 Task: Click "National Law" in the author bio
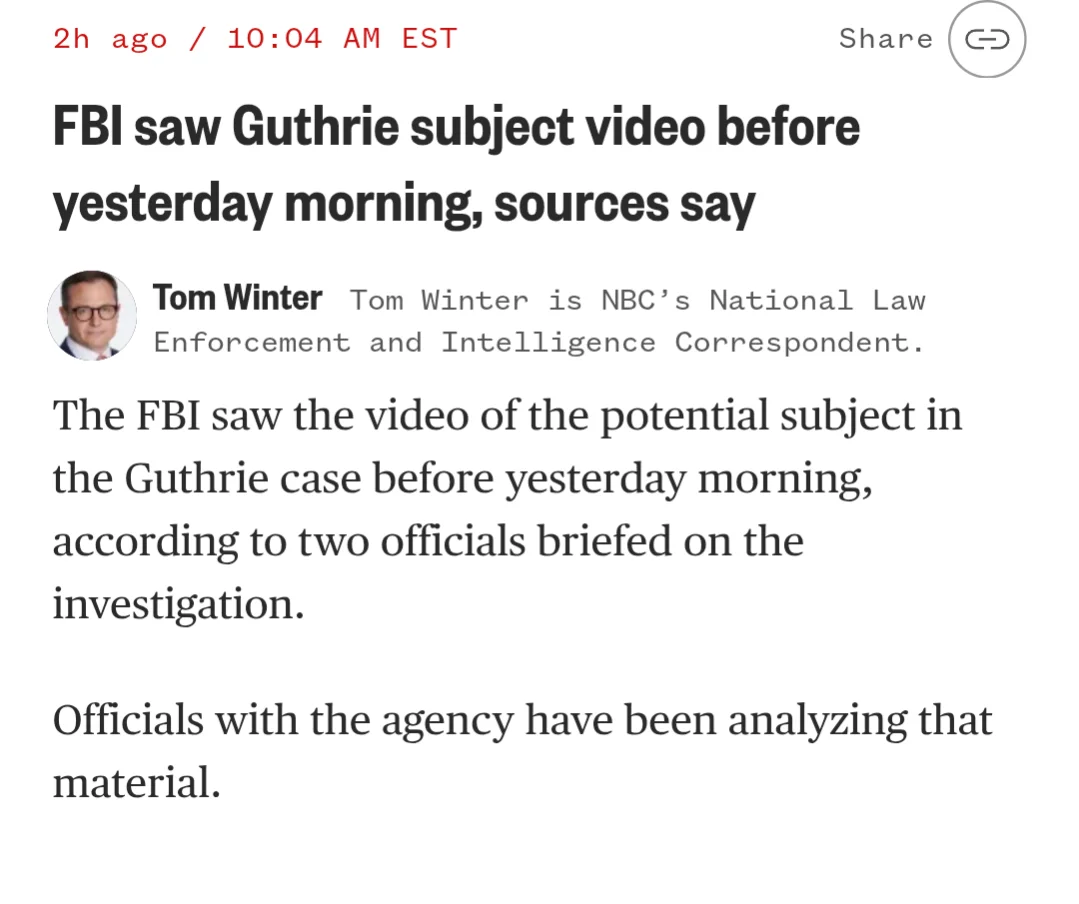(817, 300)
